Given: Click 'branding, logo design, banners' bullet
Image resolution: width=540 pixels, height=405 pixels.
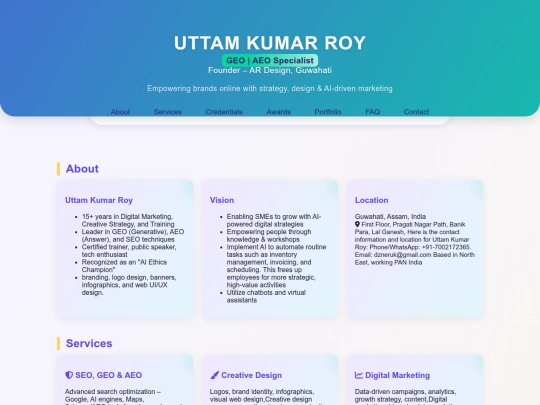Looking at the screenshot, I should [x=129, y=285].
